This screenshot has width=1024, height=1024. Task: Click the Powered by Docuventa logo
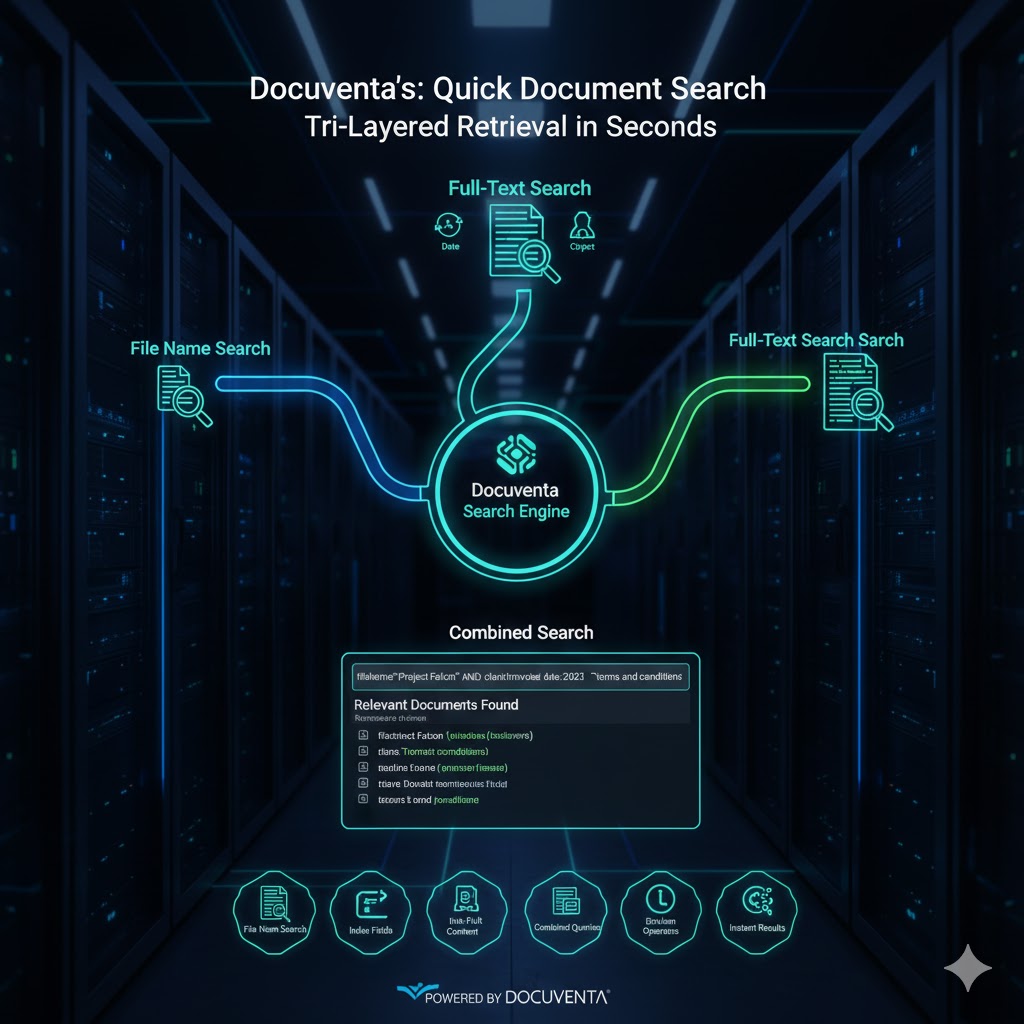point(504,996)
